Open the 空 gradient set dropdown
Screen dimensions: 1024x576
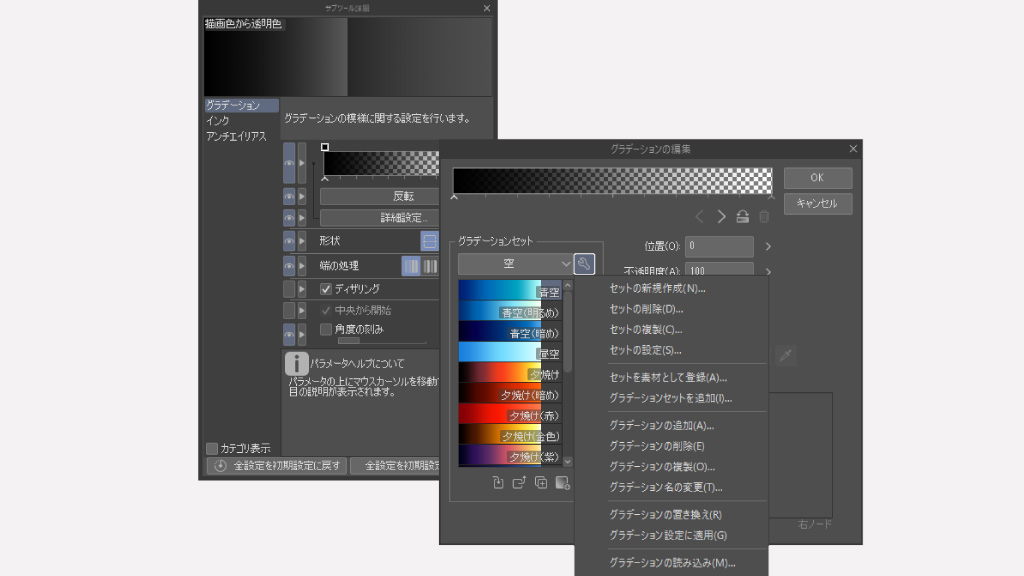[x=515, y=264]
